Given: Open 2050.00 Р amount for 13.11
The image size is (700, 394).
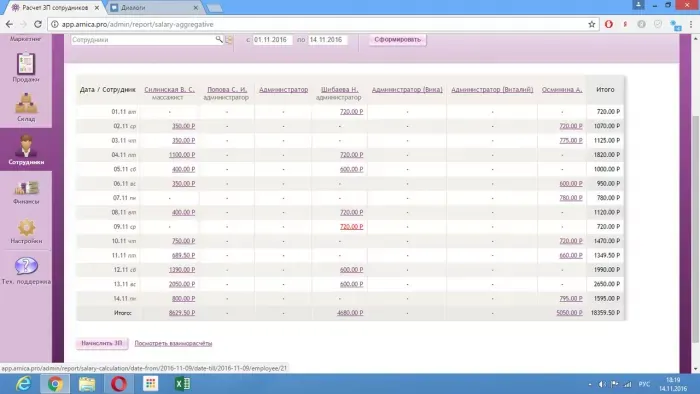Looking at the screenshot, I should pyautogui.click(x=182, y=284).
